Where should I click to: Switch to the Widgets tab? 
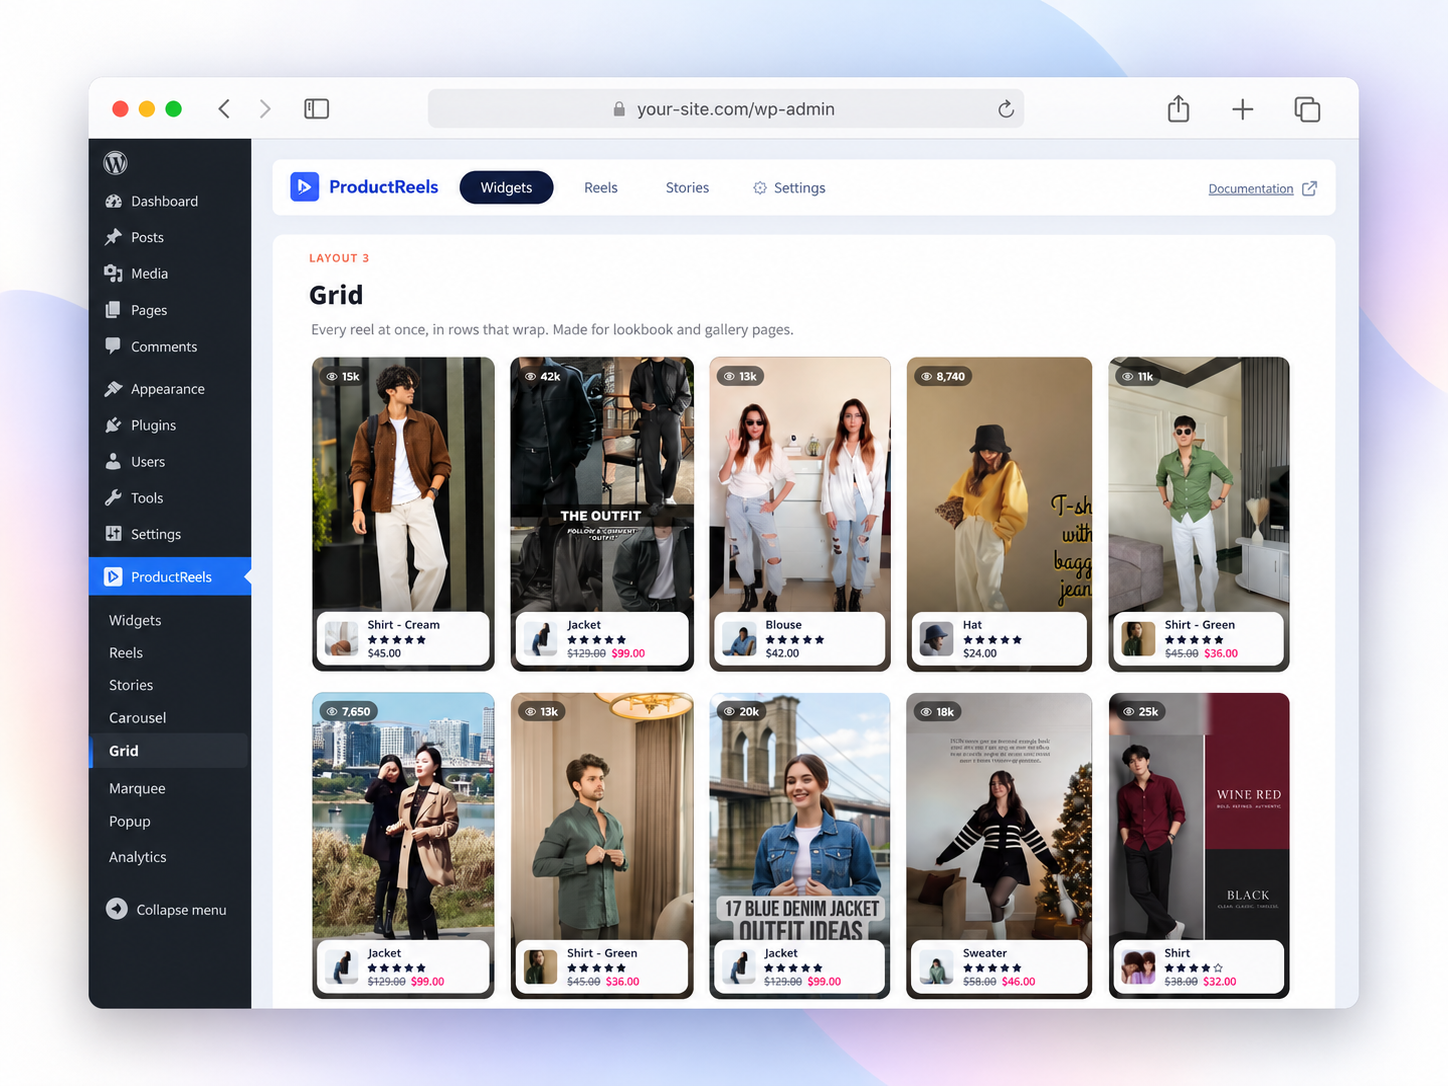tap(506, 187)
